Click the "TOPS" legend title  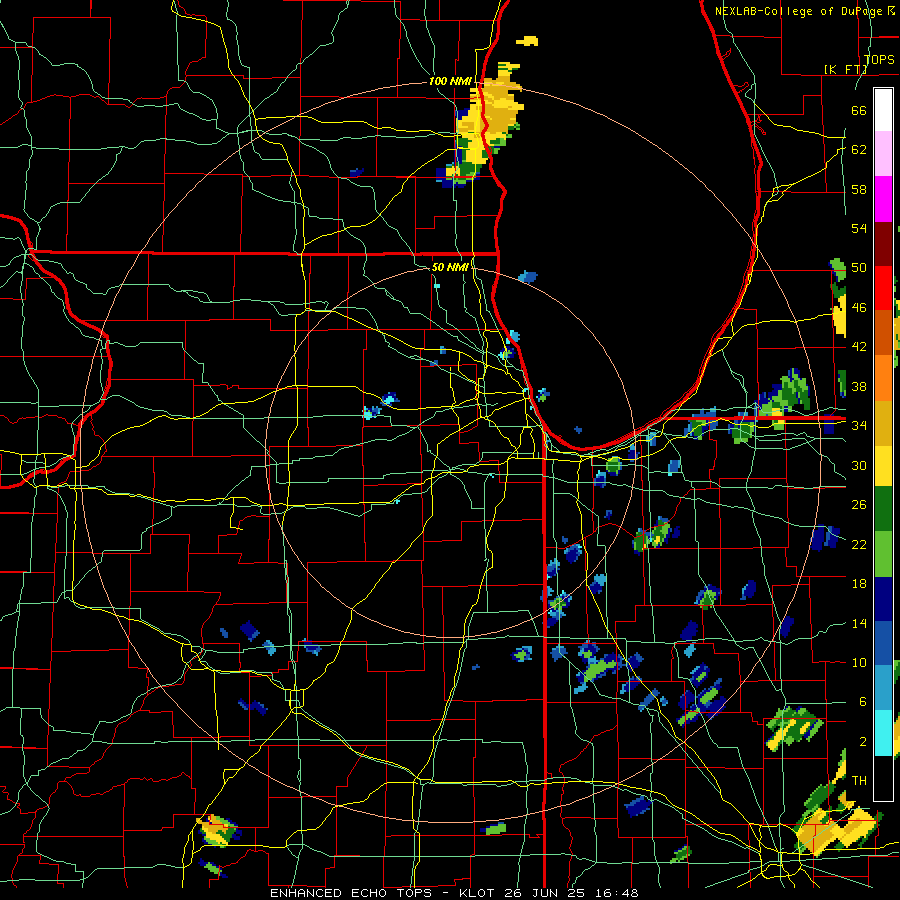click(x=879, y=59)
